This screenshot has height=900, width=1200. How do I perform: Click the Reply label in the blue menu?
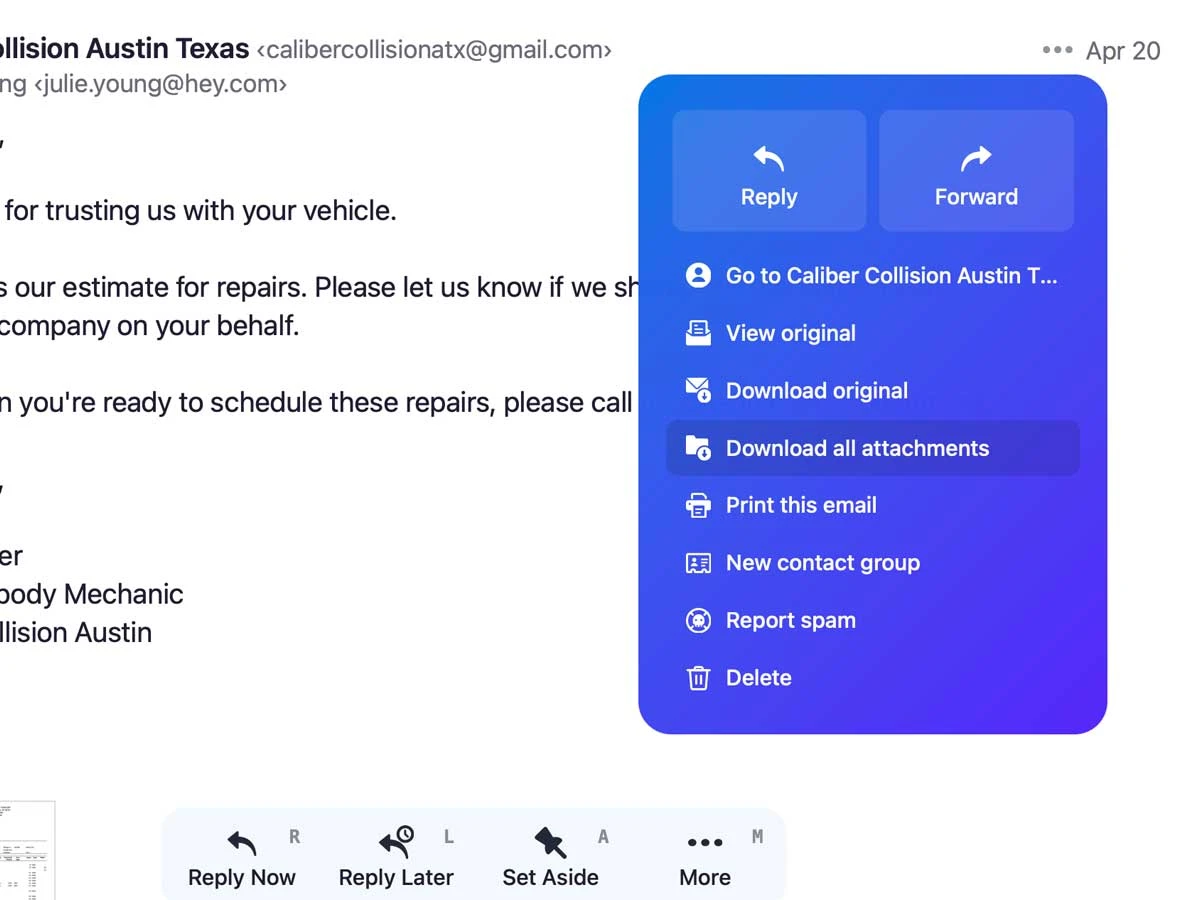[769, 197]
